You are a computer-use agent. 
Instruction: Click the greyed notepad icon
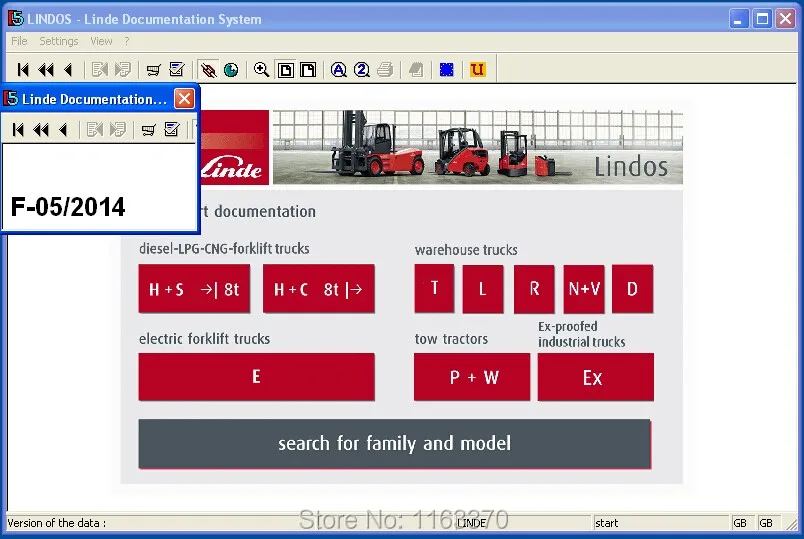pos(416,69)
